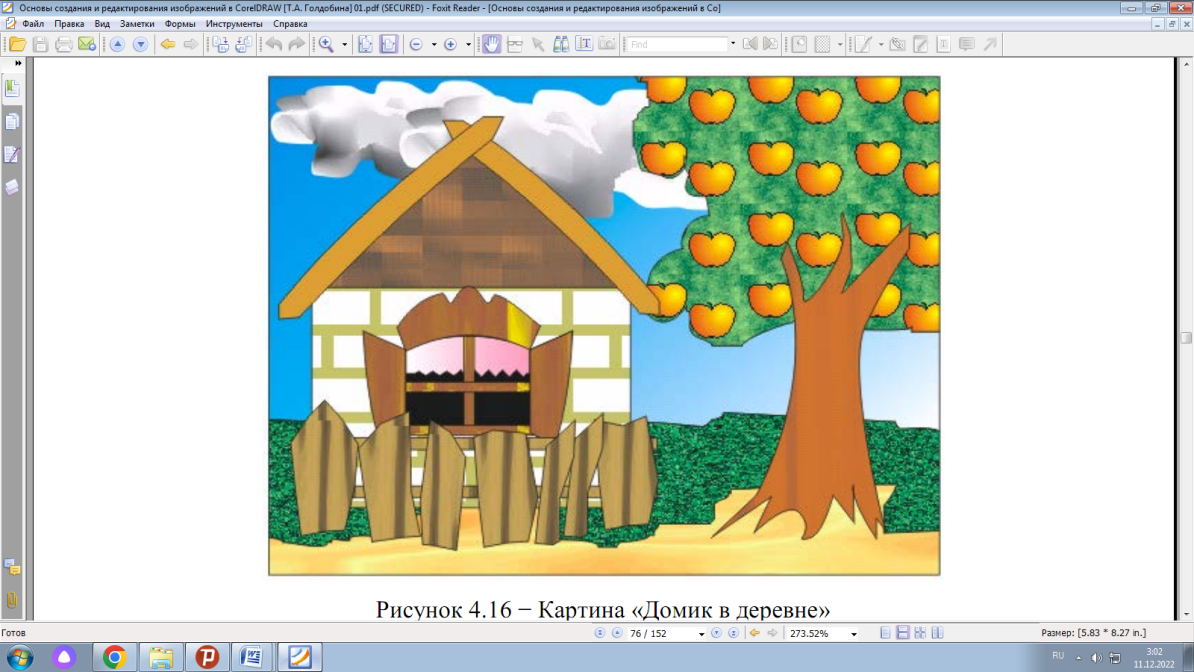Open the Заметки menu
The height and width of the screenshot is (672, 1194).
(x=137, y=24)
